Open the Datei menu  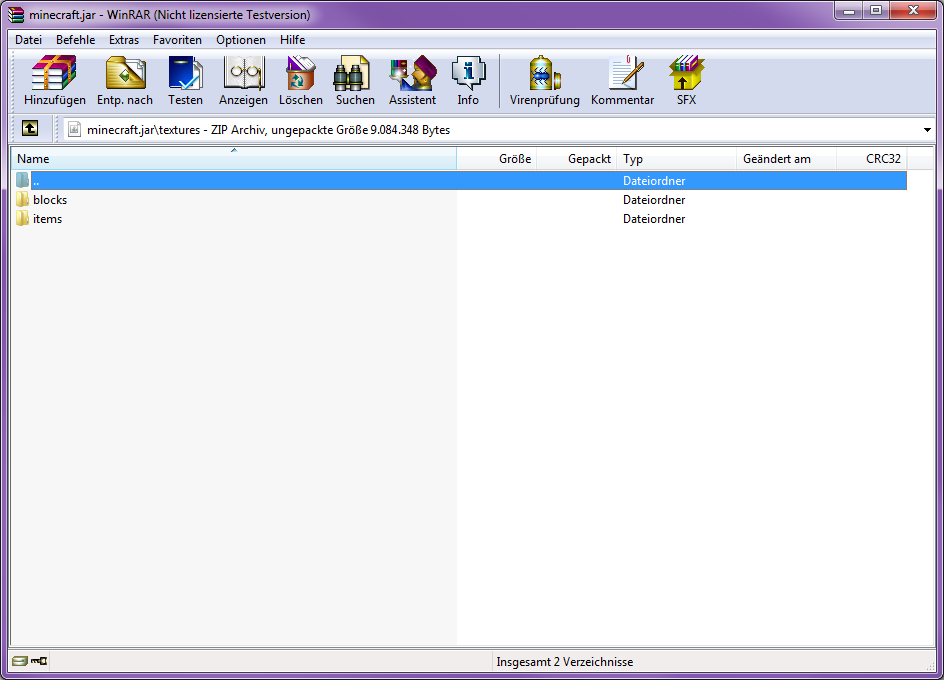tap(28, 40)
